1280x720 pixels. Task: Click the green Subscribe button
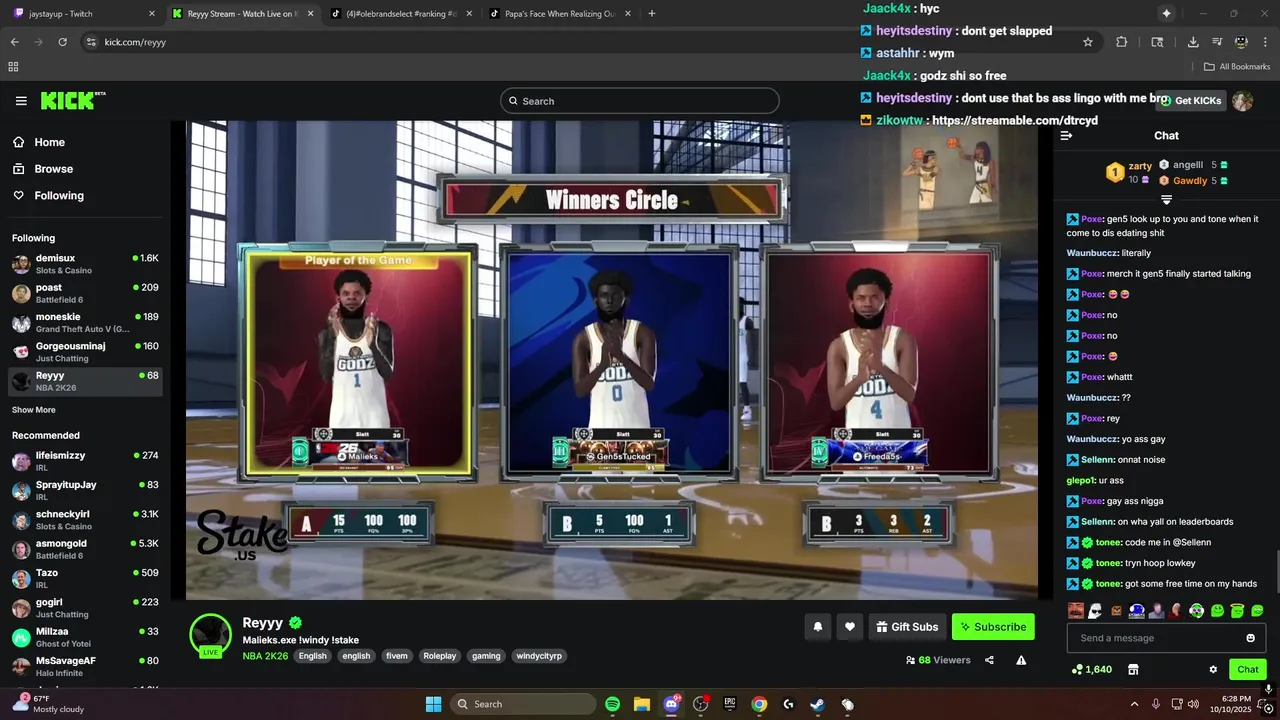[993, 627]
